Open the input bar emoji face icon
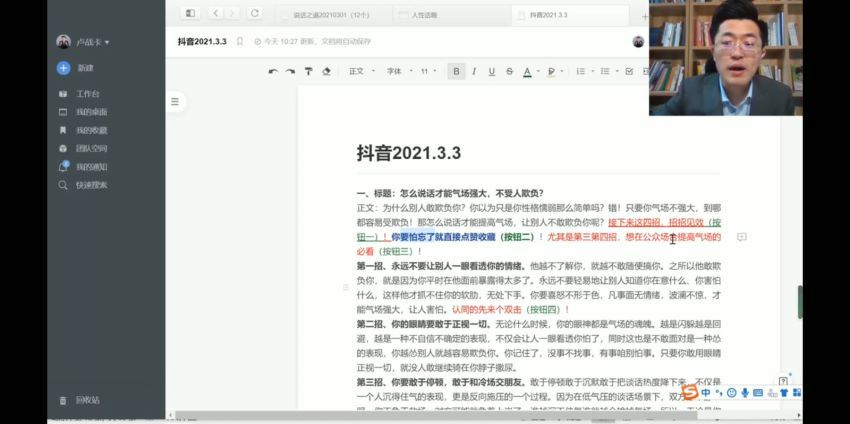The image size is (850, 424). click(732, 392)
